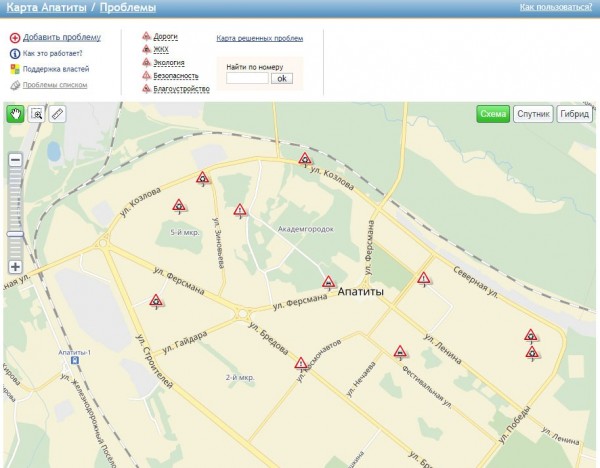Activate the zoom-to-area magnifier tool
Viewport: 600px width, 468px height.
point(36,114)
